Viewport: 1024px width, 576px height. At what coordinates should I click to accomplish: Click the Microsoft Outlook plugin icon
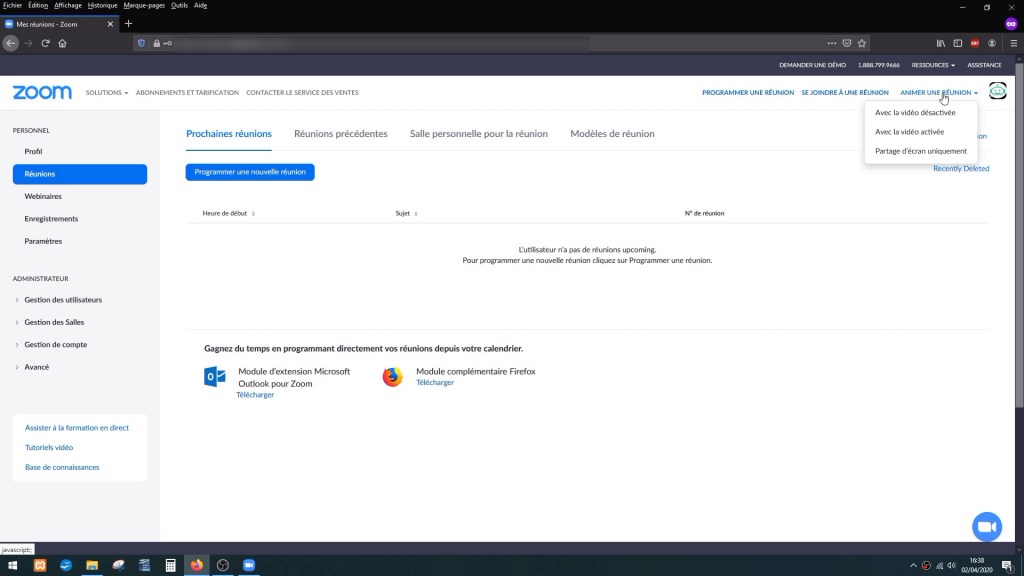pyautogui.click(x=215, y=377)
